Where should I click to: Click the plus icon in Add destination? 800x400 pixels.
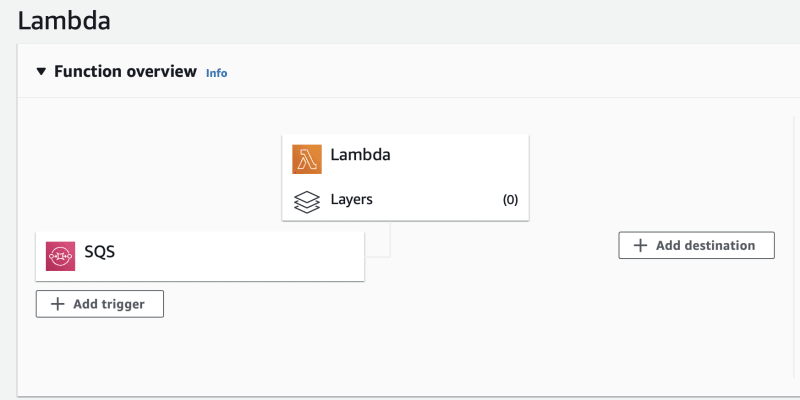point(640,245)
